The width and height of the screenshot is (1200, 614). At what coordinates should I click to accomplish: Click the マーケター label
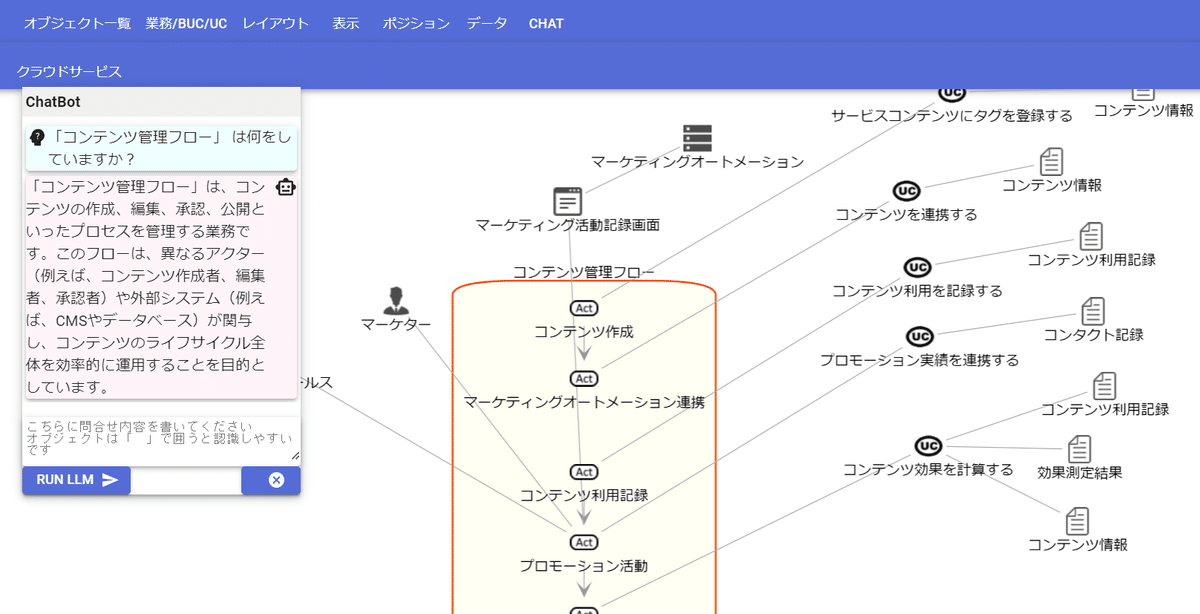pyautogui.click(x=396, y=325)
